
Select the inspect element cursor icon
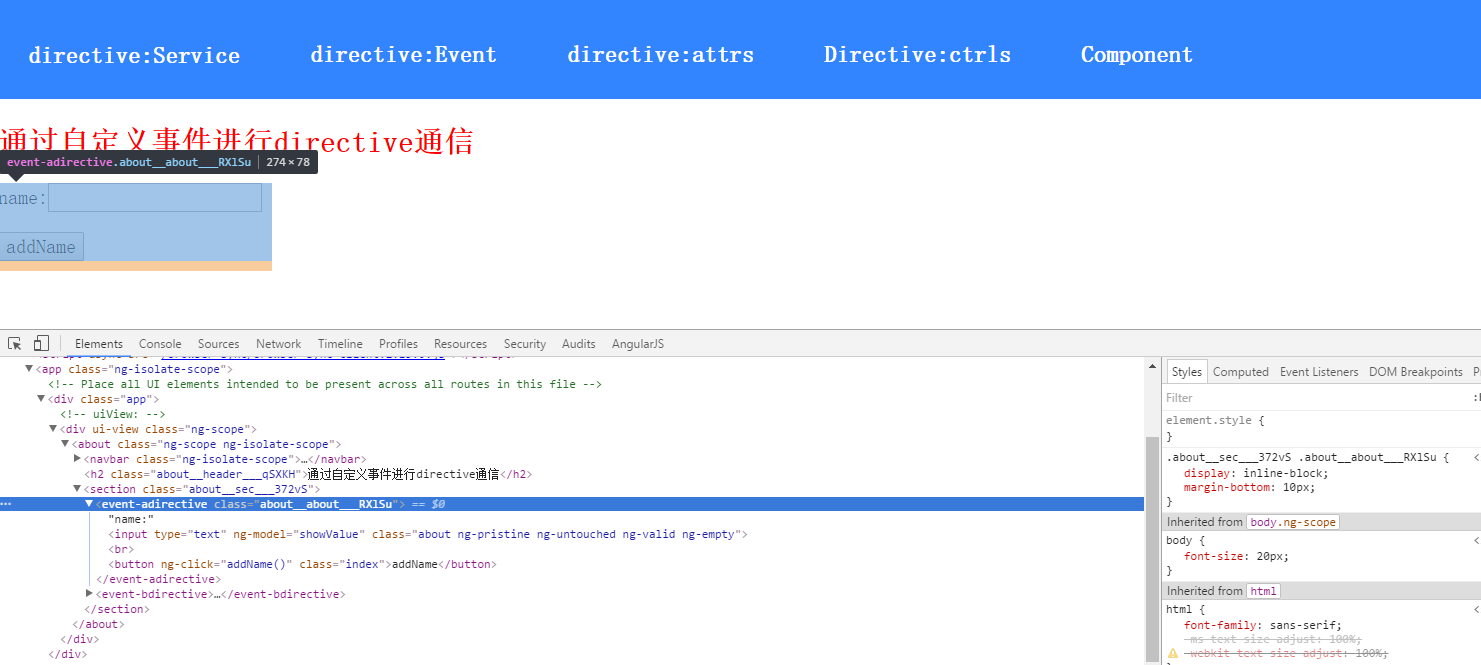15,343
